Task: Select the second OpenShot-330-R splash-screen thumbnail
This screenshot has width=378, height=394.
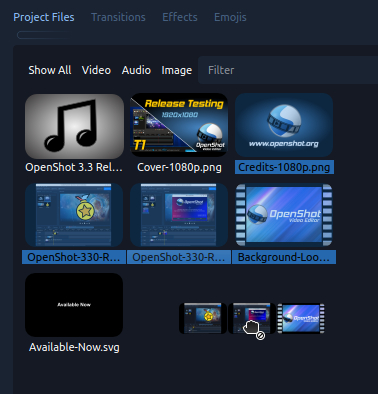Action: 179,215
